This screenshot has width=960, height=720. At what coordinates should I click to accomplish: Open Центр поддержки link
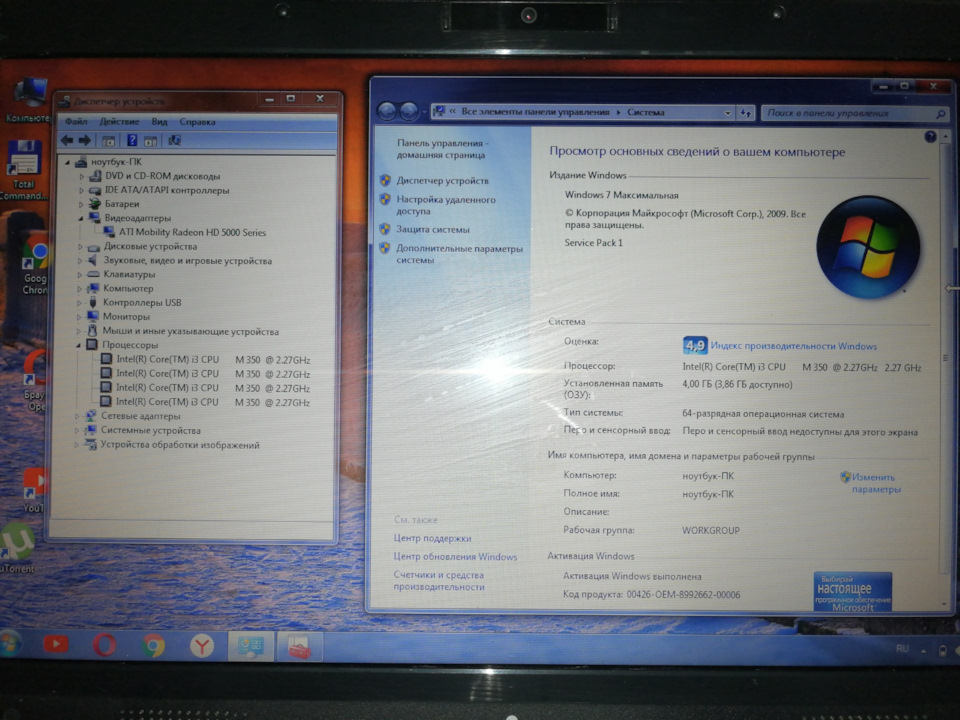coord(432,538)
